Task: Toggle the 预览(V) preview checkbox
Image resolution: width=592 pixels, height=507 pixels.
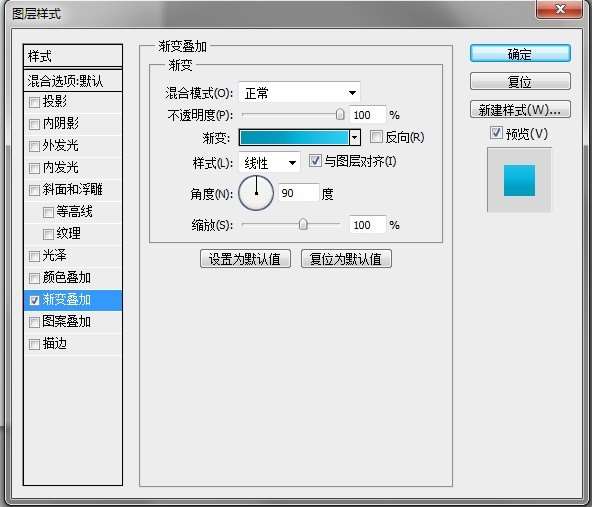Action: pyautogui.click(x=496, y=133)
